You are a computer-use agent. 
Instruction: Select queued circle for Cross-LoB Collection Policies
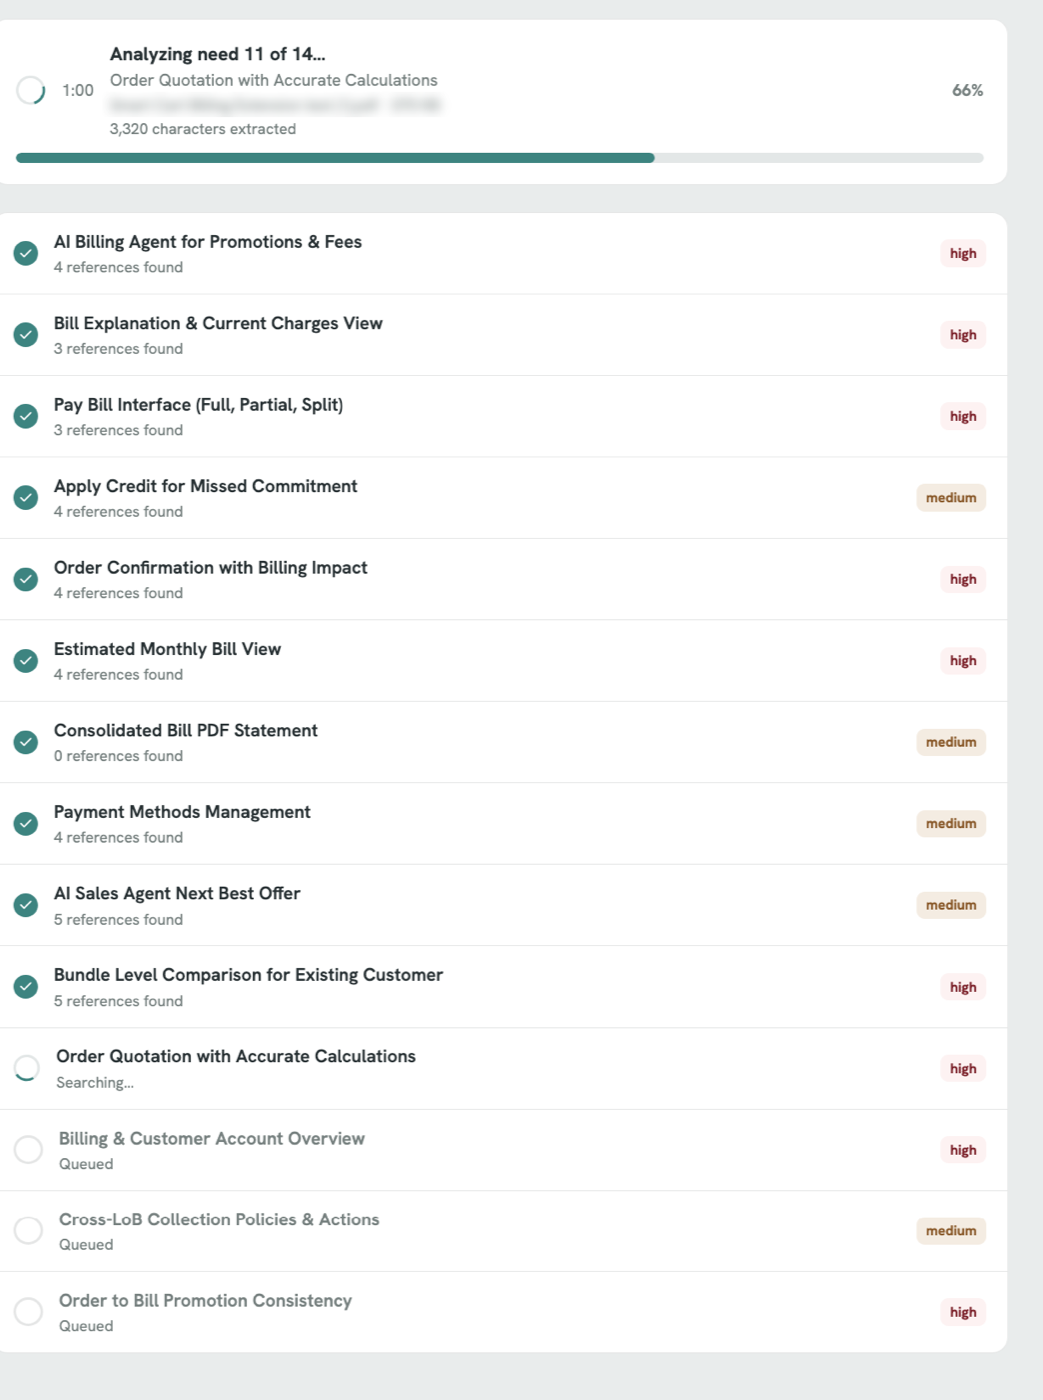(28, 1231)
